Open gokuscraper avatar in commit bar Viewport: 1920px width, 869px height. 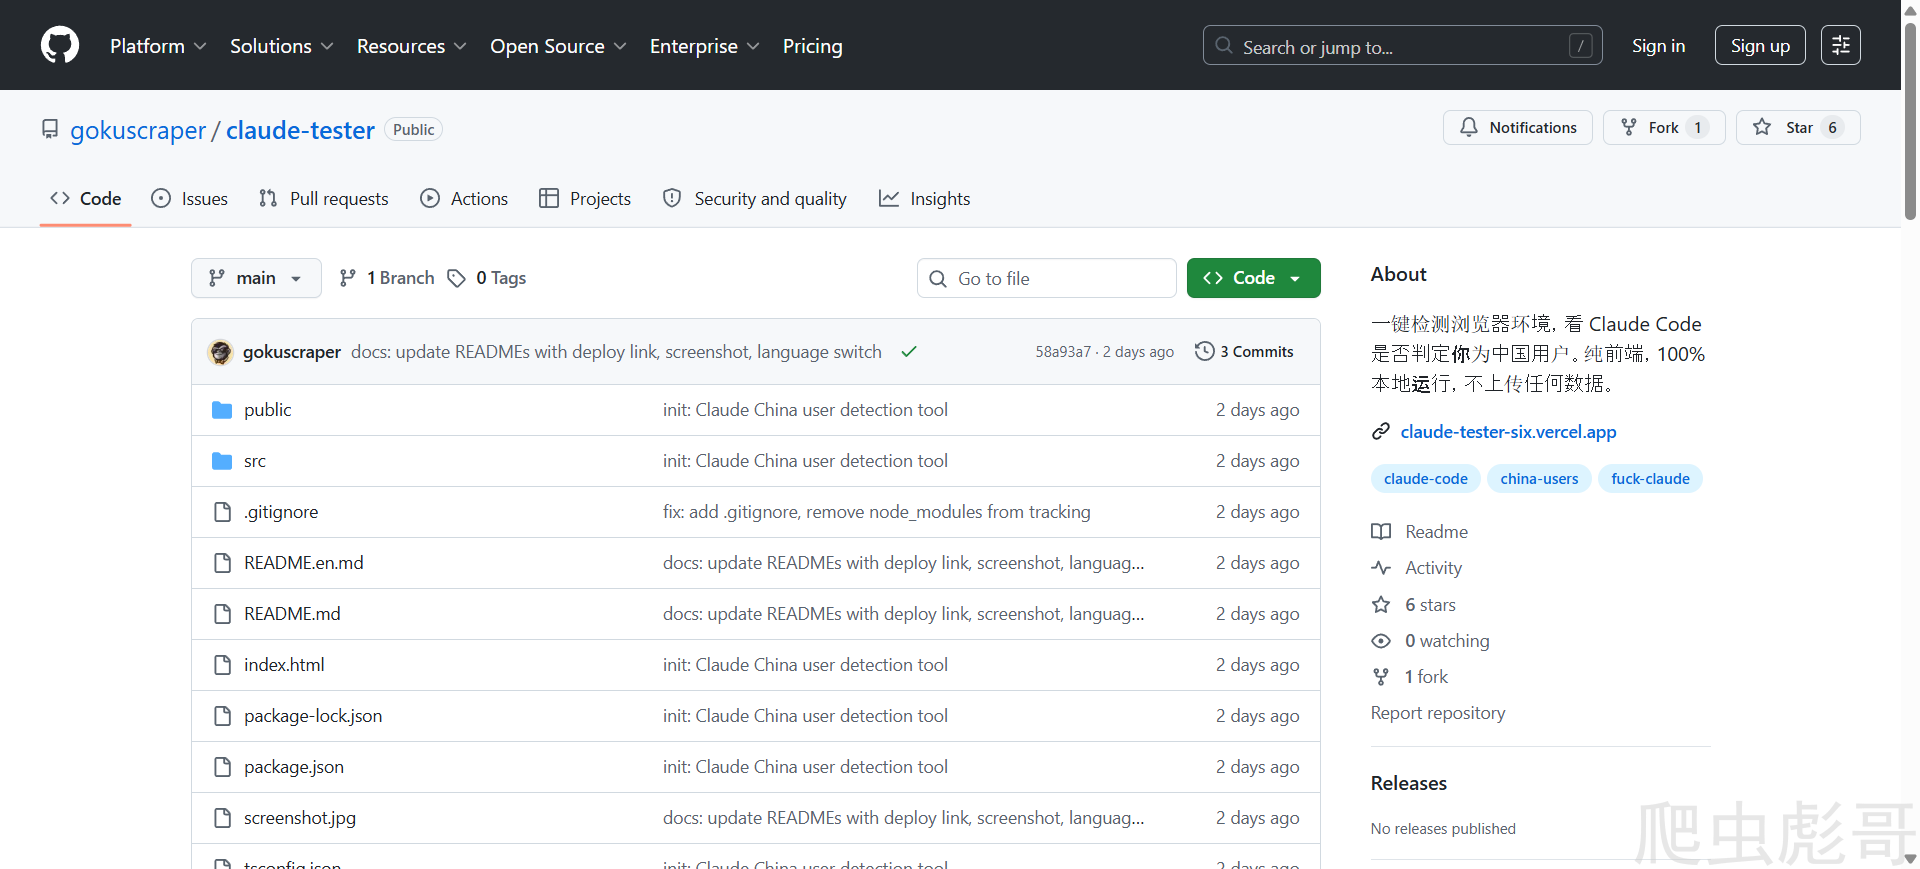[x=220, y=352]
